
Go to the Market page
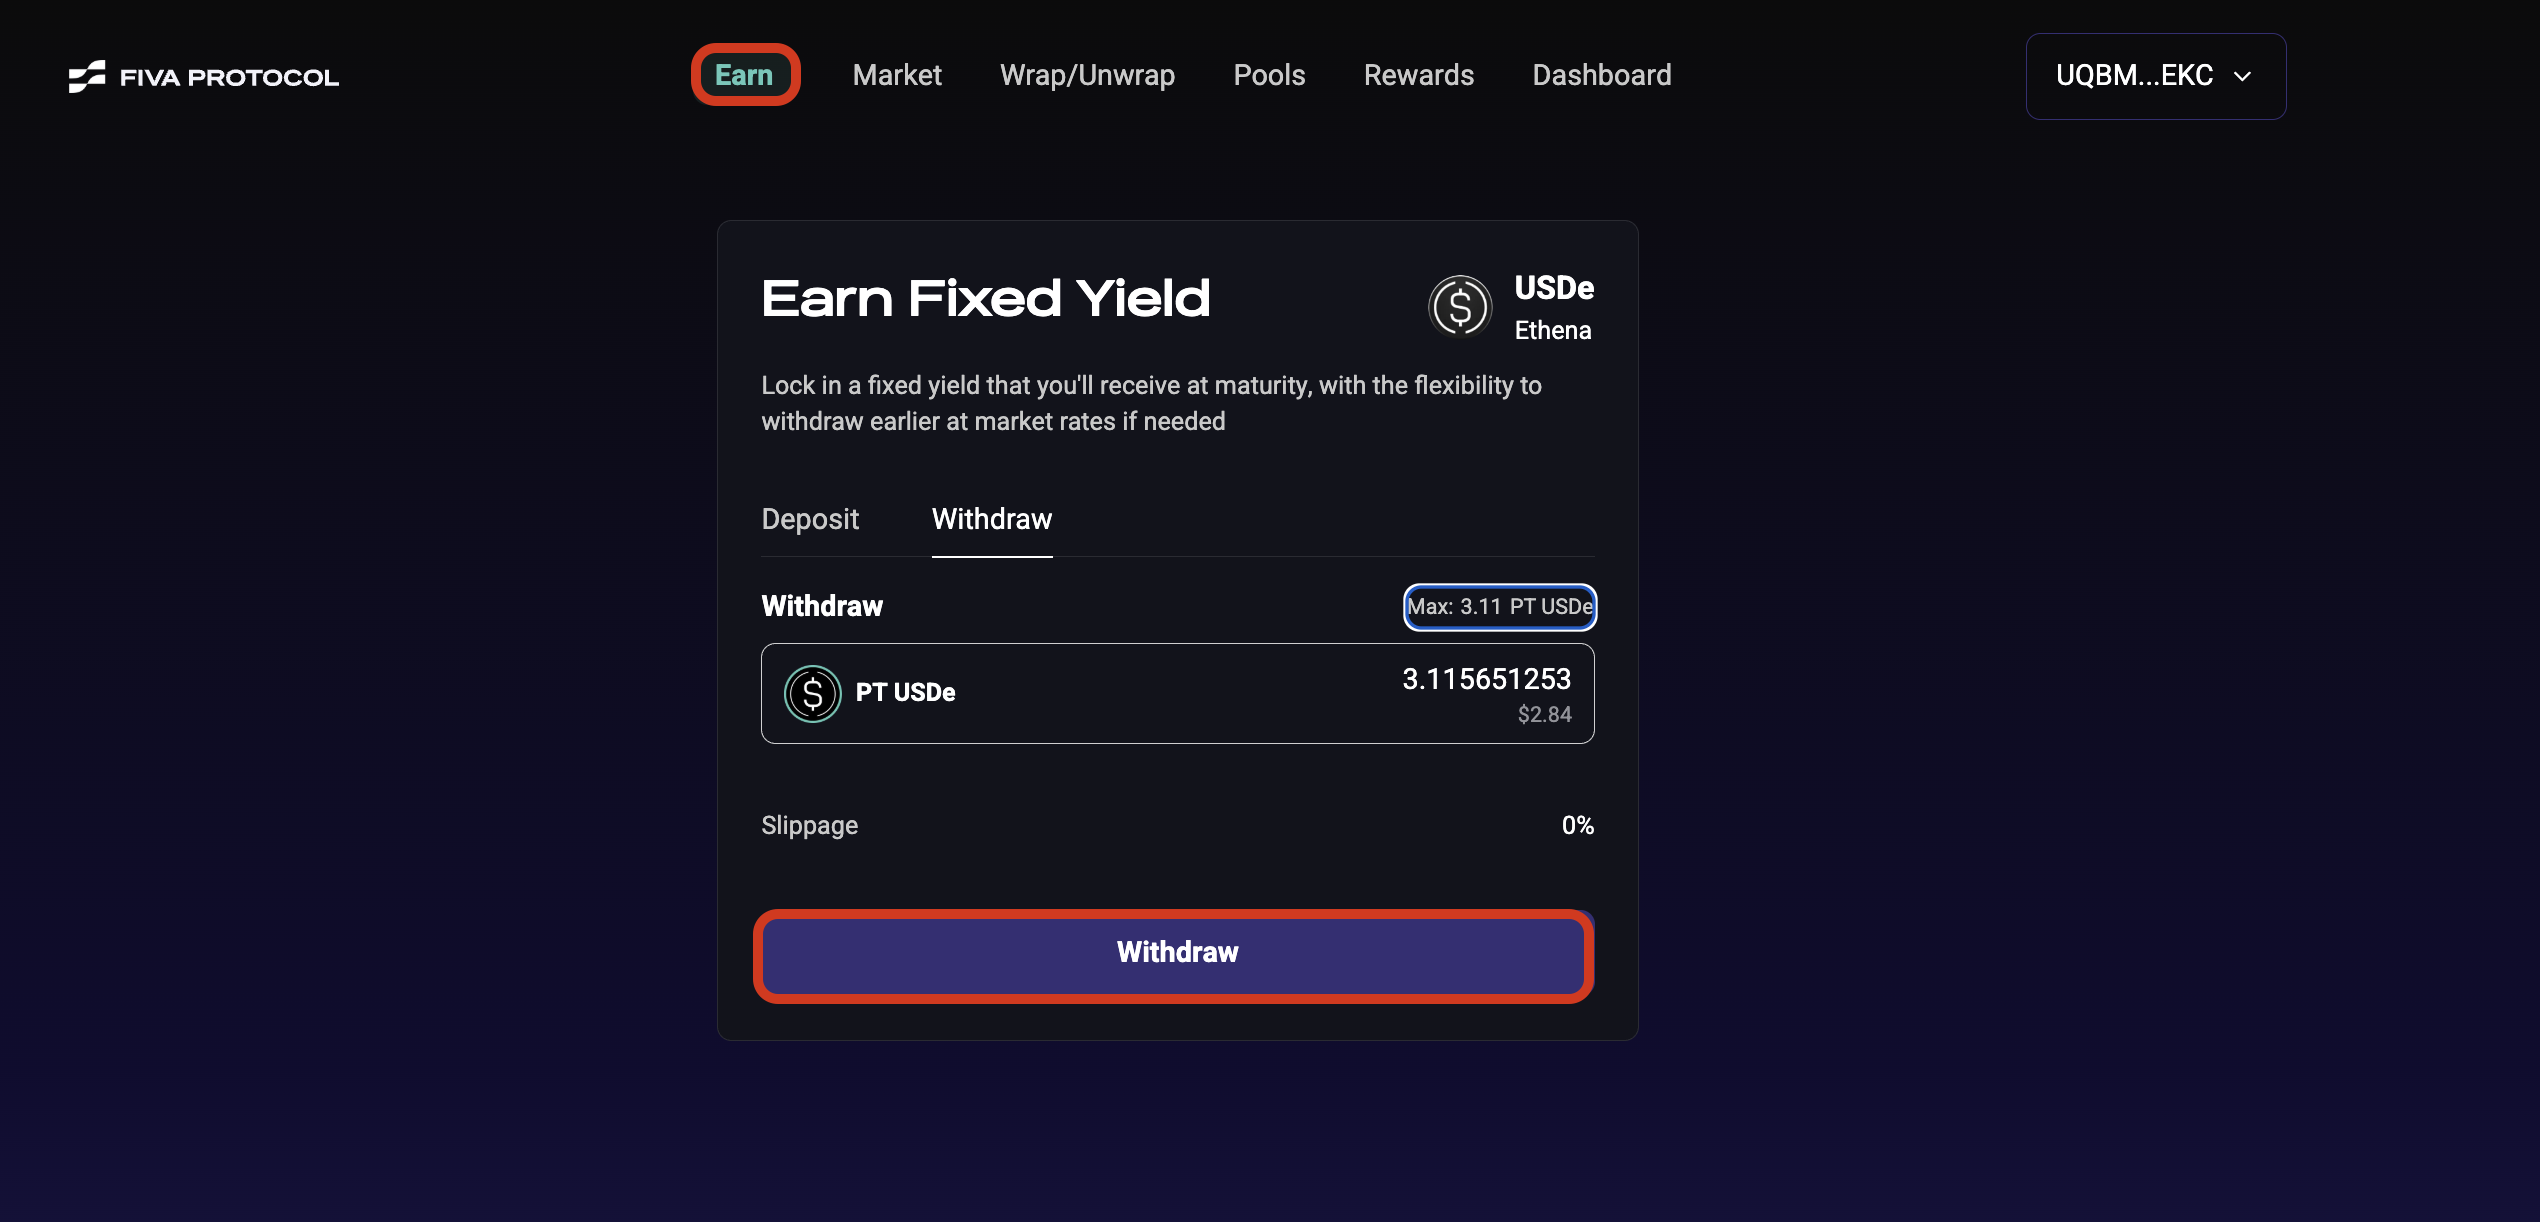(x=897, y=75)
